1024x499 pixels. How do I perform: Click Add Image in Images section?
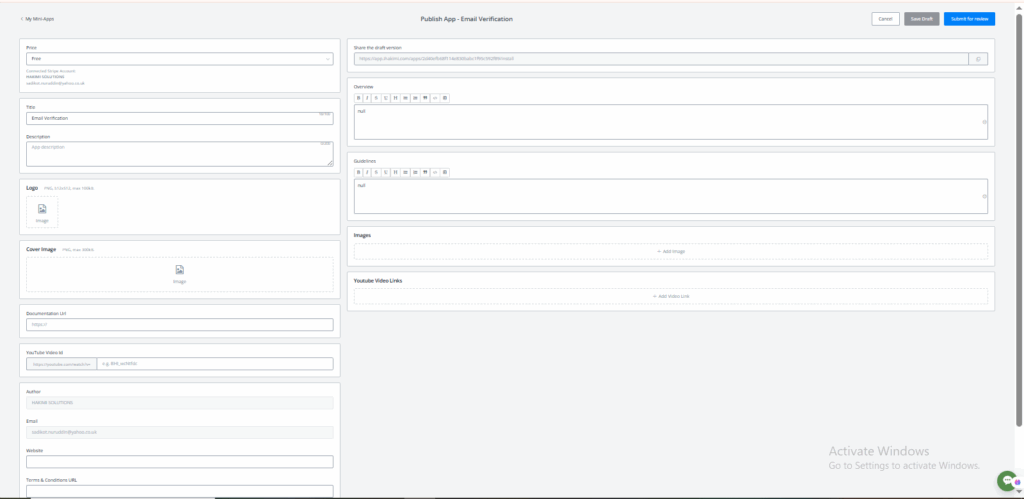pyautogui.click(x=670, y=251)
